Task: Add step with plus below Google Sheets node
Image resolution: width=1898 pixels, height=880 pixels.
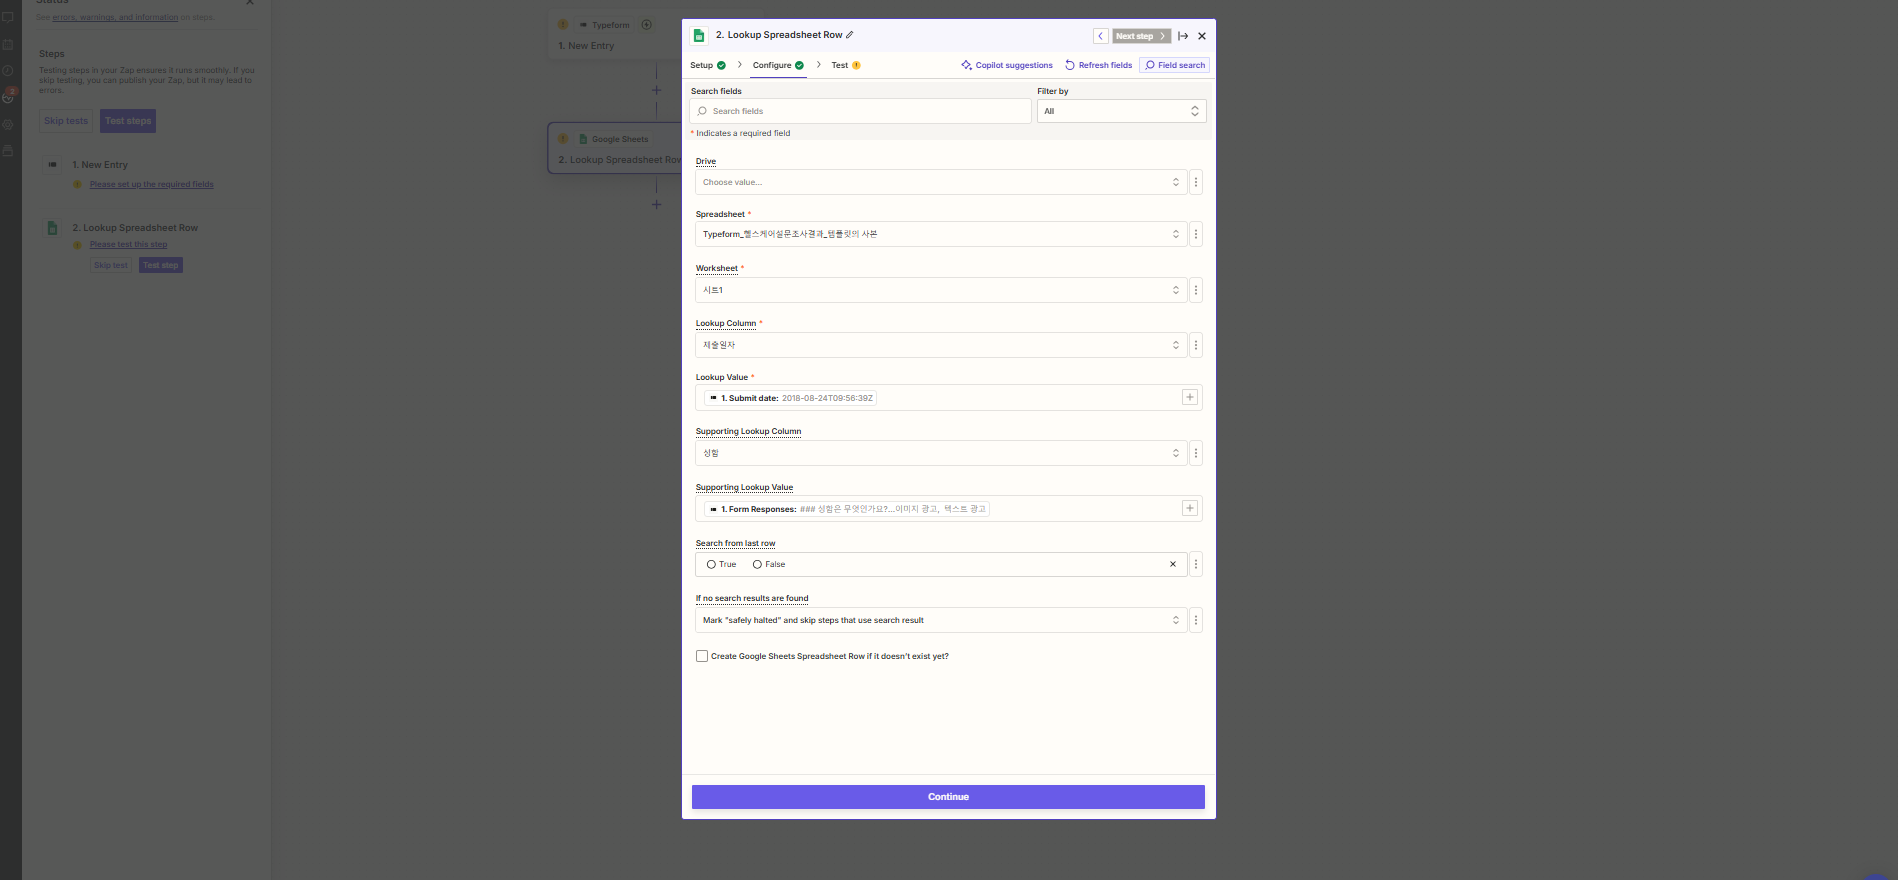Action: click(x=657, y=204)
